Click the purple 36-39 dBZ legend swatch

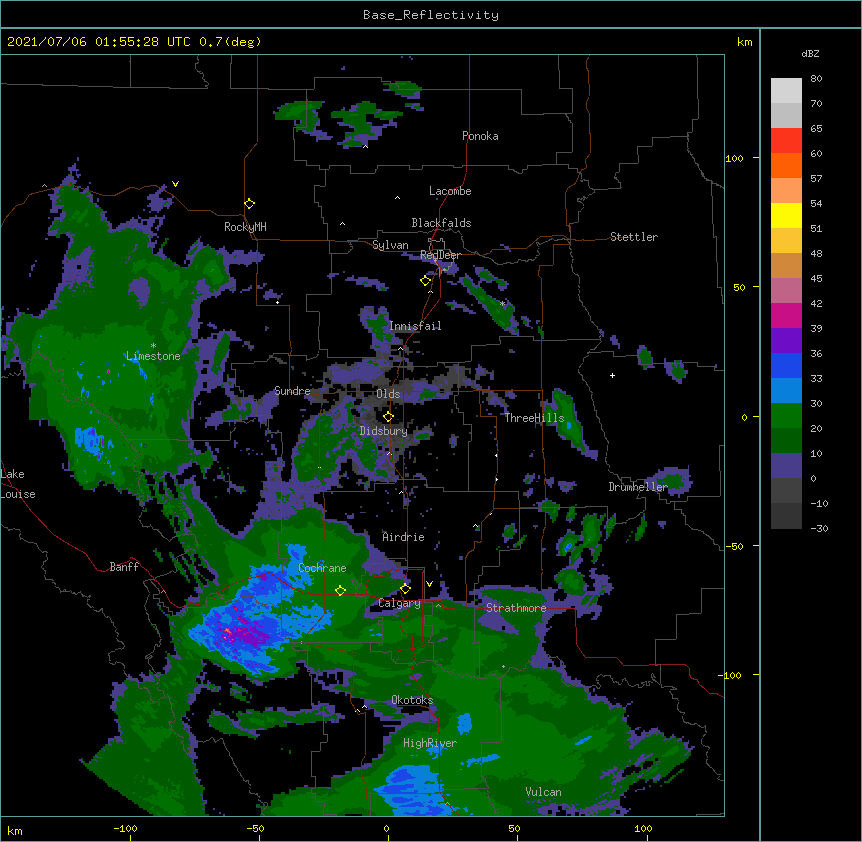click(x=786, y=341)
